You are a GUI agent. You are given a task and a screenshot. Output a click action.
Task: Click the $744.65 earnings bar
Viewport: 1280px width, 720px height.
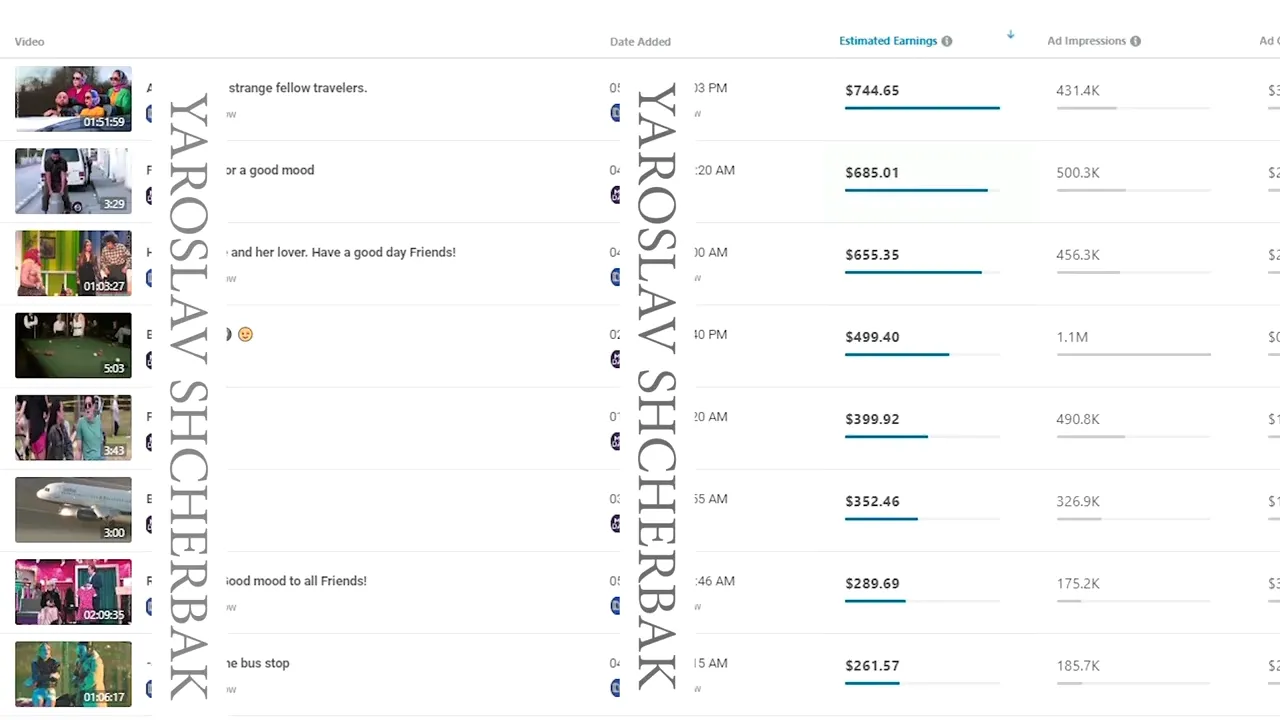pos(921,108)
